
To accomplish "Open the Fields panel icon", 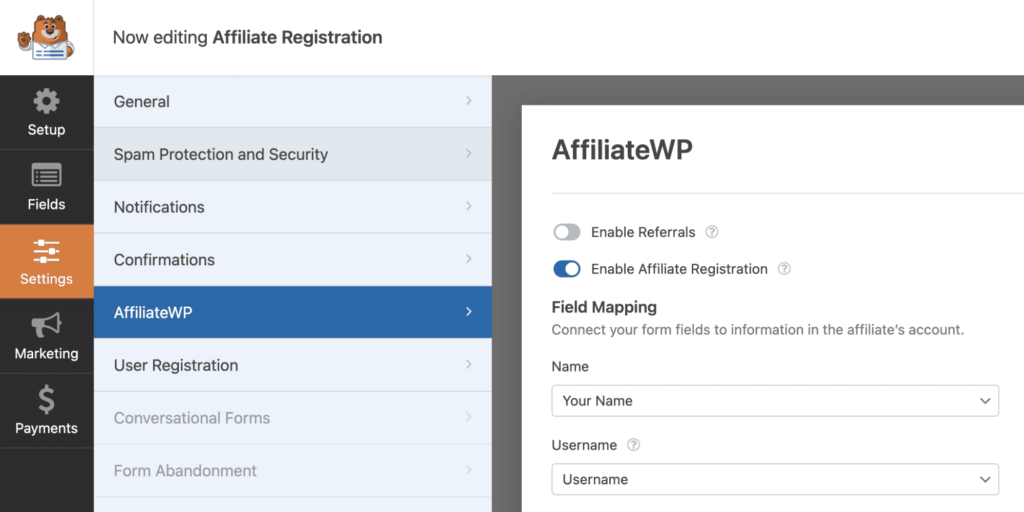I will (x=46, y=175).
